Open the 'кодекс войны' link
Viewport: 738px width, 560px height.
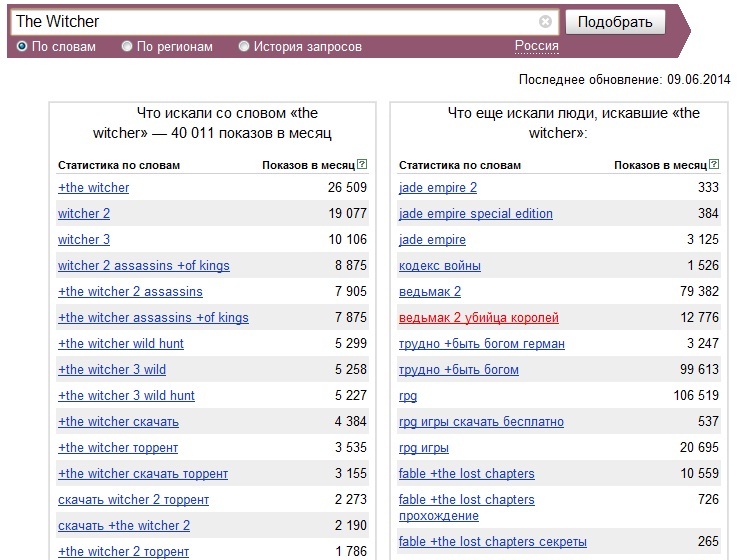click(440, 265)
